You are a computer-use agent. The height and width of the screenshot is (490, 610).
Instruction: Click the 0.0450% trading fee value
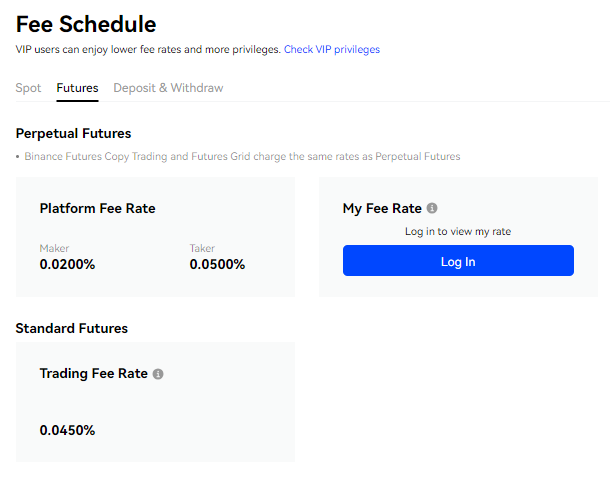[x=67, y=430]
